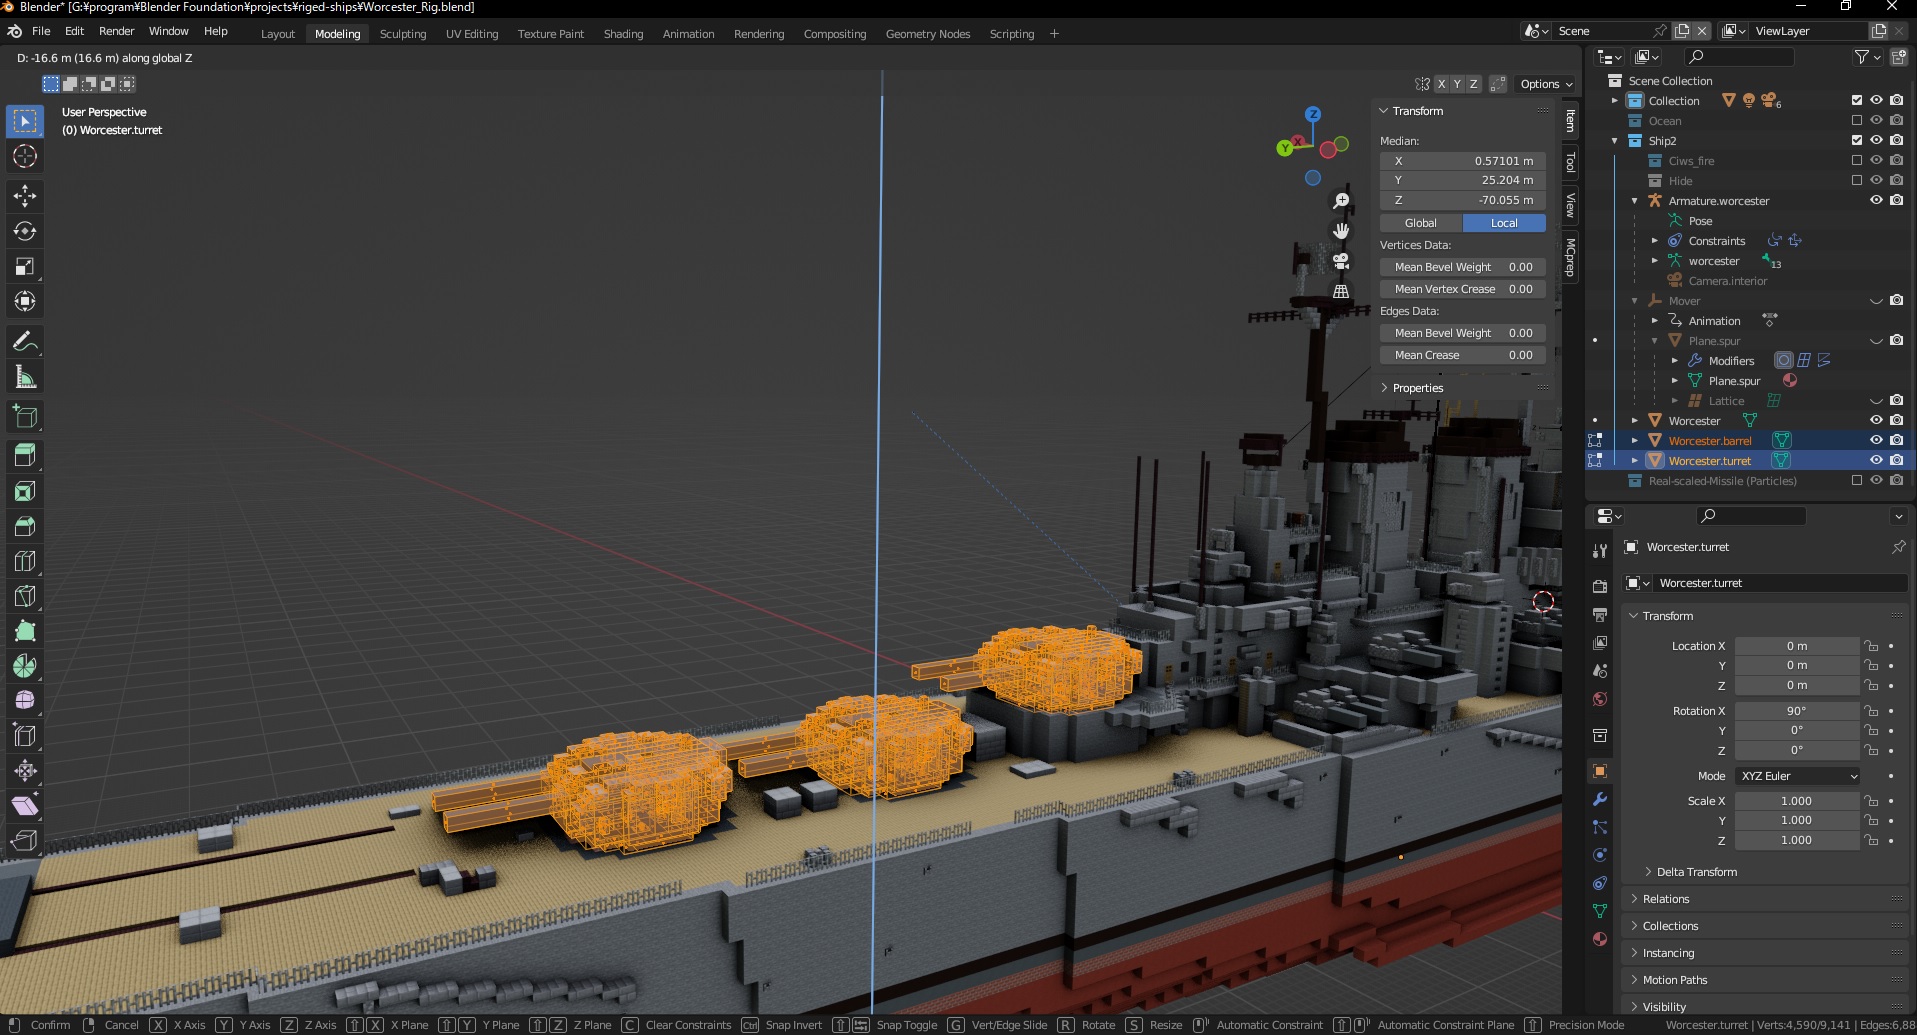Expand the Relations panel

1665,899
